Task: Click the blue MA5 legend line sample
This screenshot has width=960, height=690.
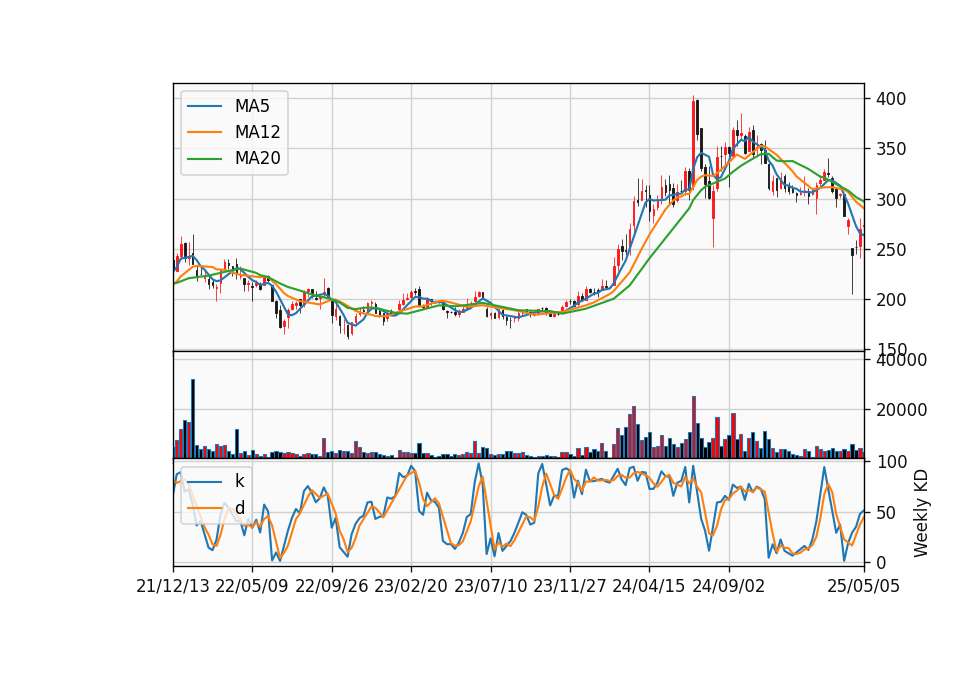Action: click(x=204, y=106)
